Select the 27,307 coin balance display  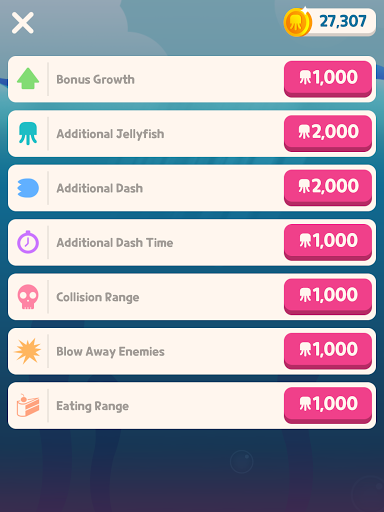[330, 22]
